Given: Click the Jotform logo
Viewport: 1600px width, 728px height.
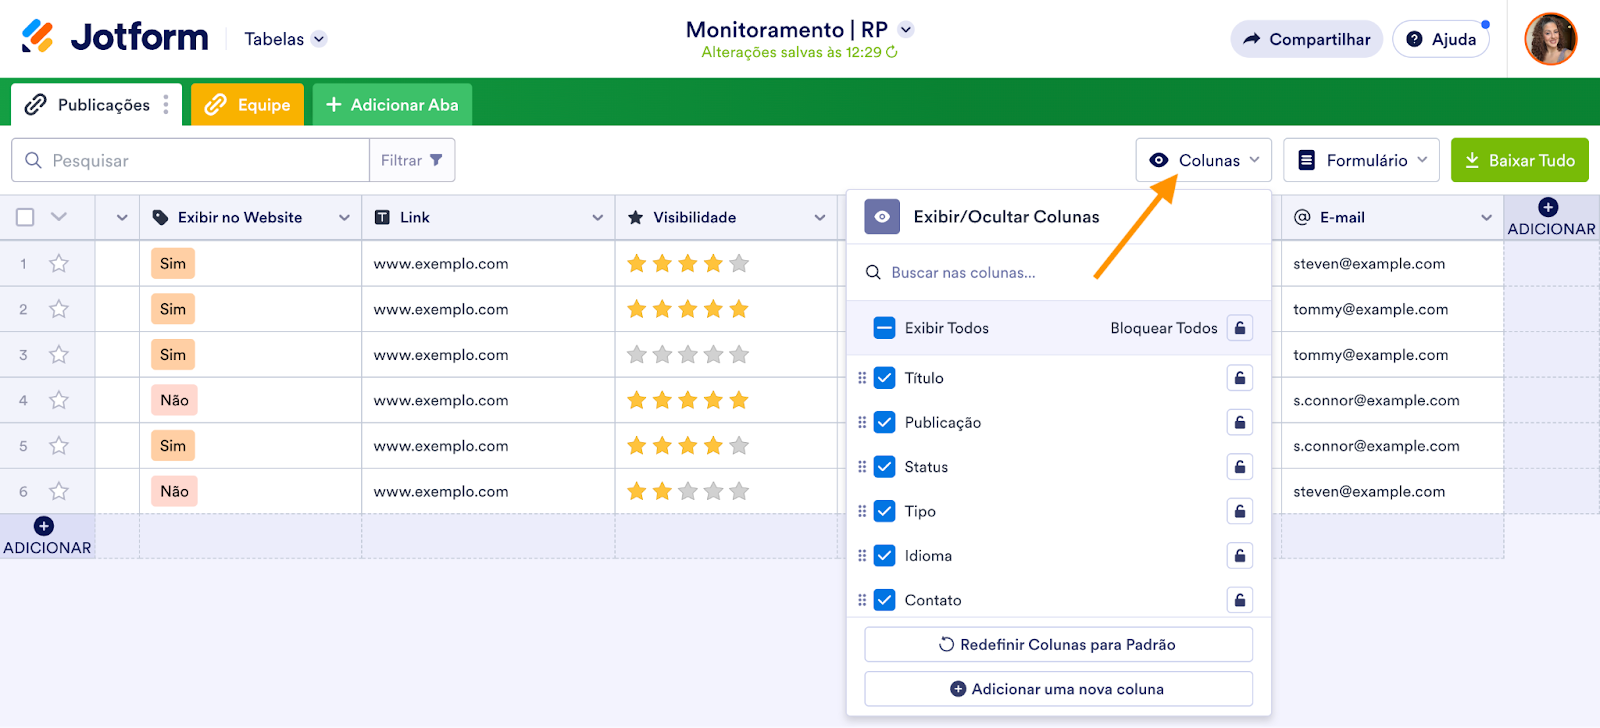Looking at the screenshot, I should click(115, 38).
